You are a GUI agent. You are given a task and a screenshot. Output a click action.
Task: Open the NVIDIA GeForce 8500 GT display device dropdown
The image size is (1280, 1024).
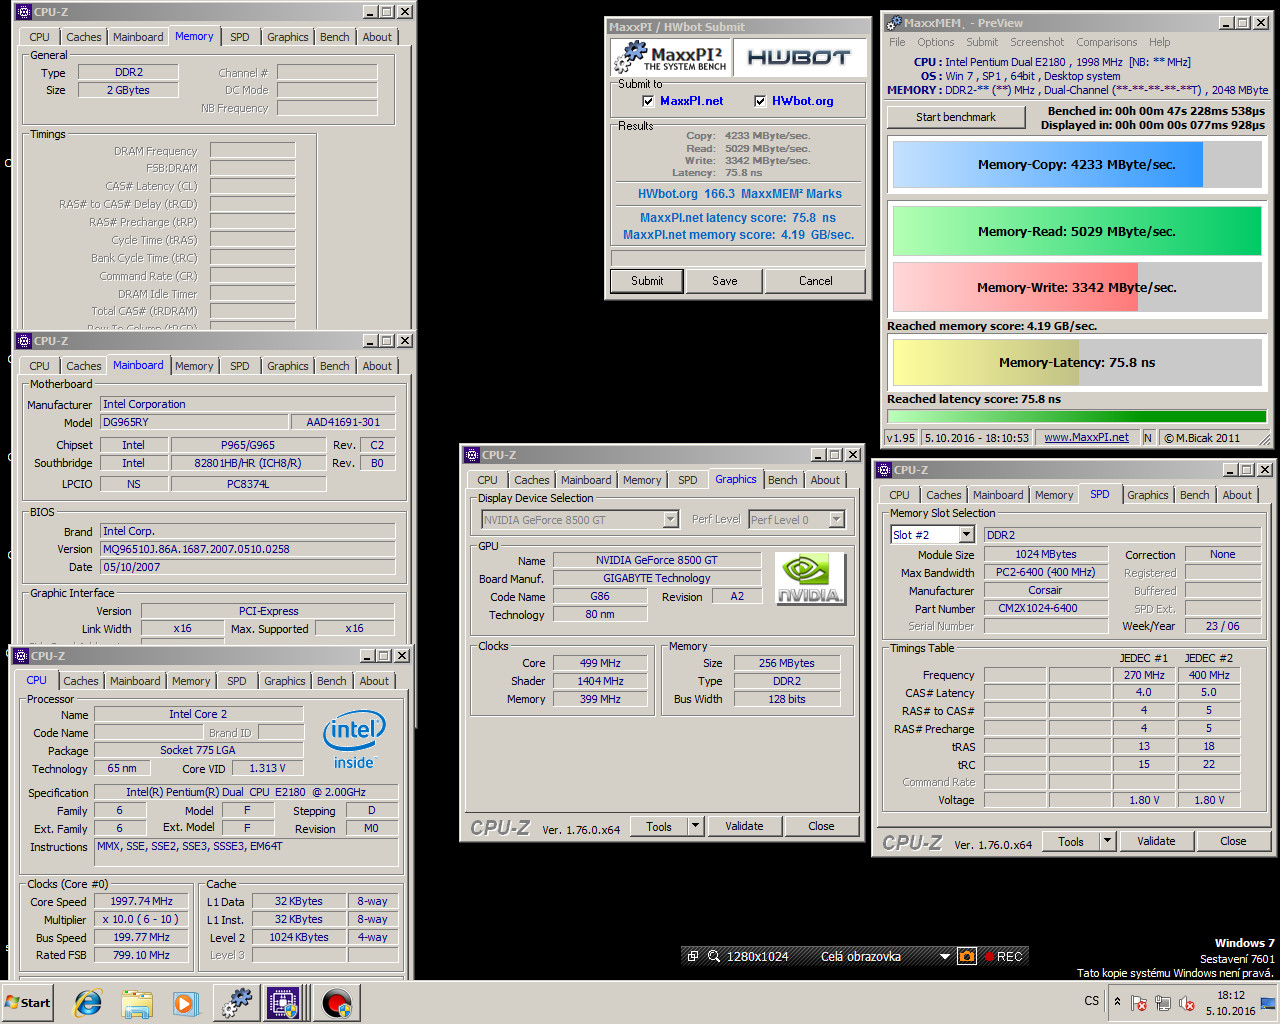(671, 520)
